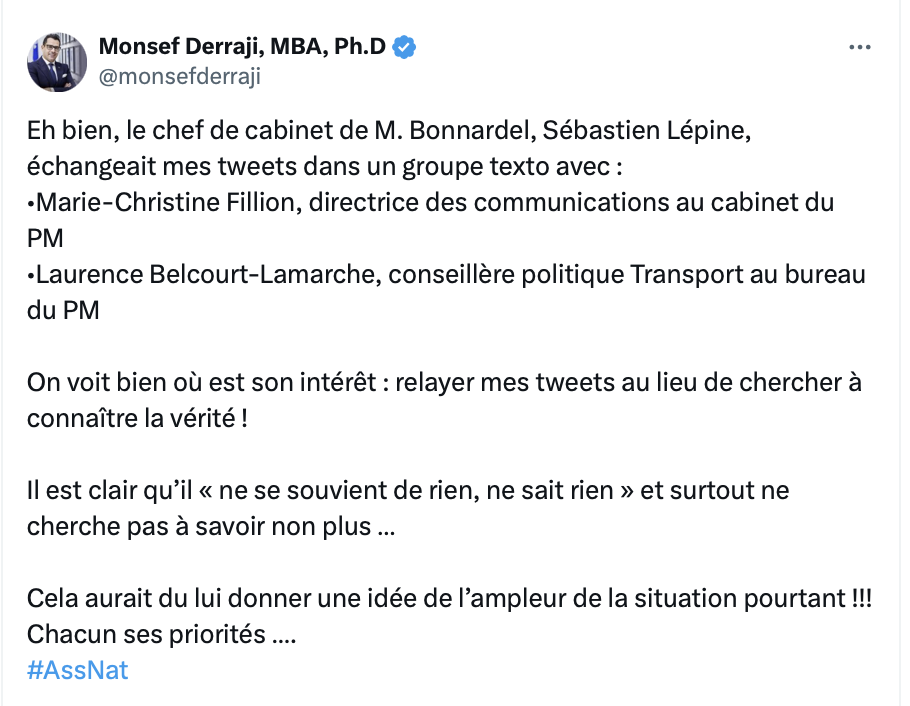The image size is (910, 706).
Task: Click the standalone 'PM' line below Fillion
Action: click(45, 239)
